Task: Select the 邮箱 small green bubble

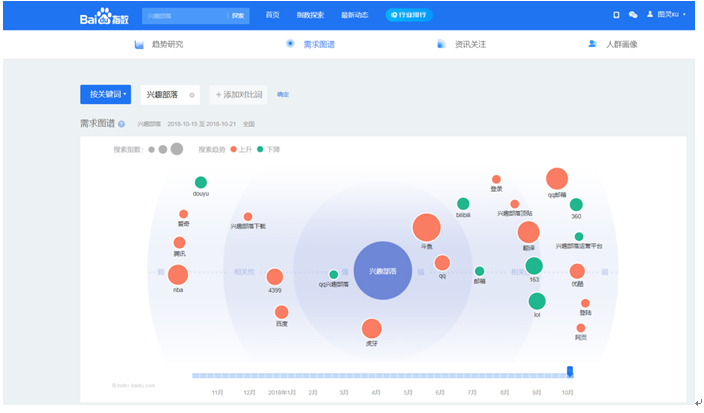Action: 480,271
